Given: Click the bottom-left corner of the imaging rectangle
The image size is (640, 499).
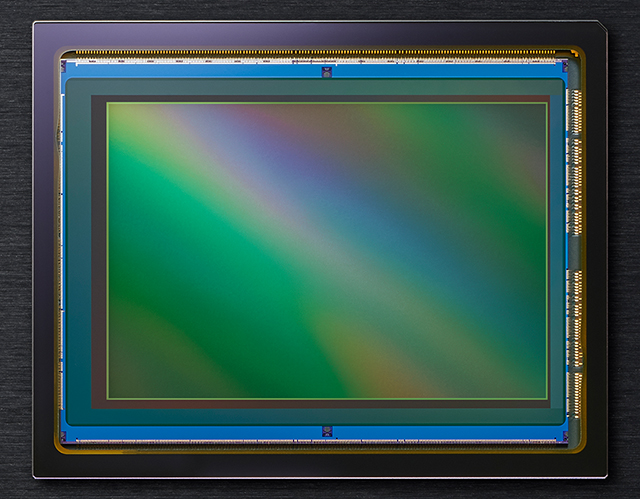Looking at the screenshot, I should pyautogui.click(x=107, y=399).
